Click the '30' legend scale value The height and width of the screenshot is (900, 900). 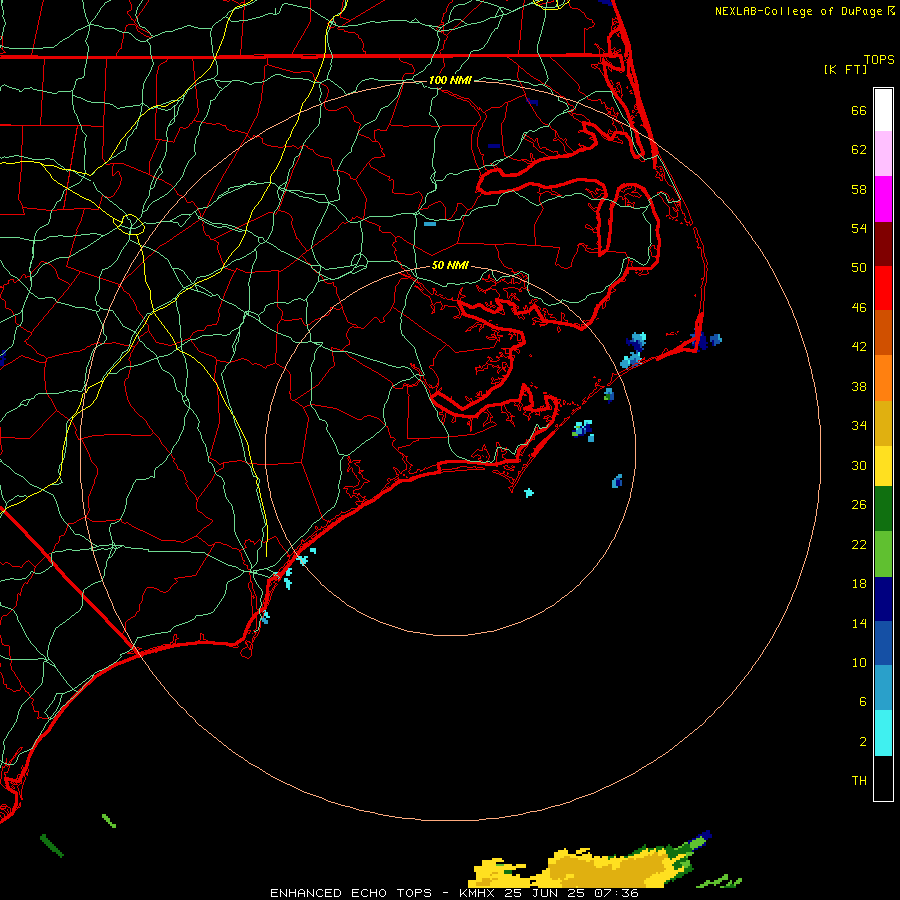point(859,465)
